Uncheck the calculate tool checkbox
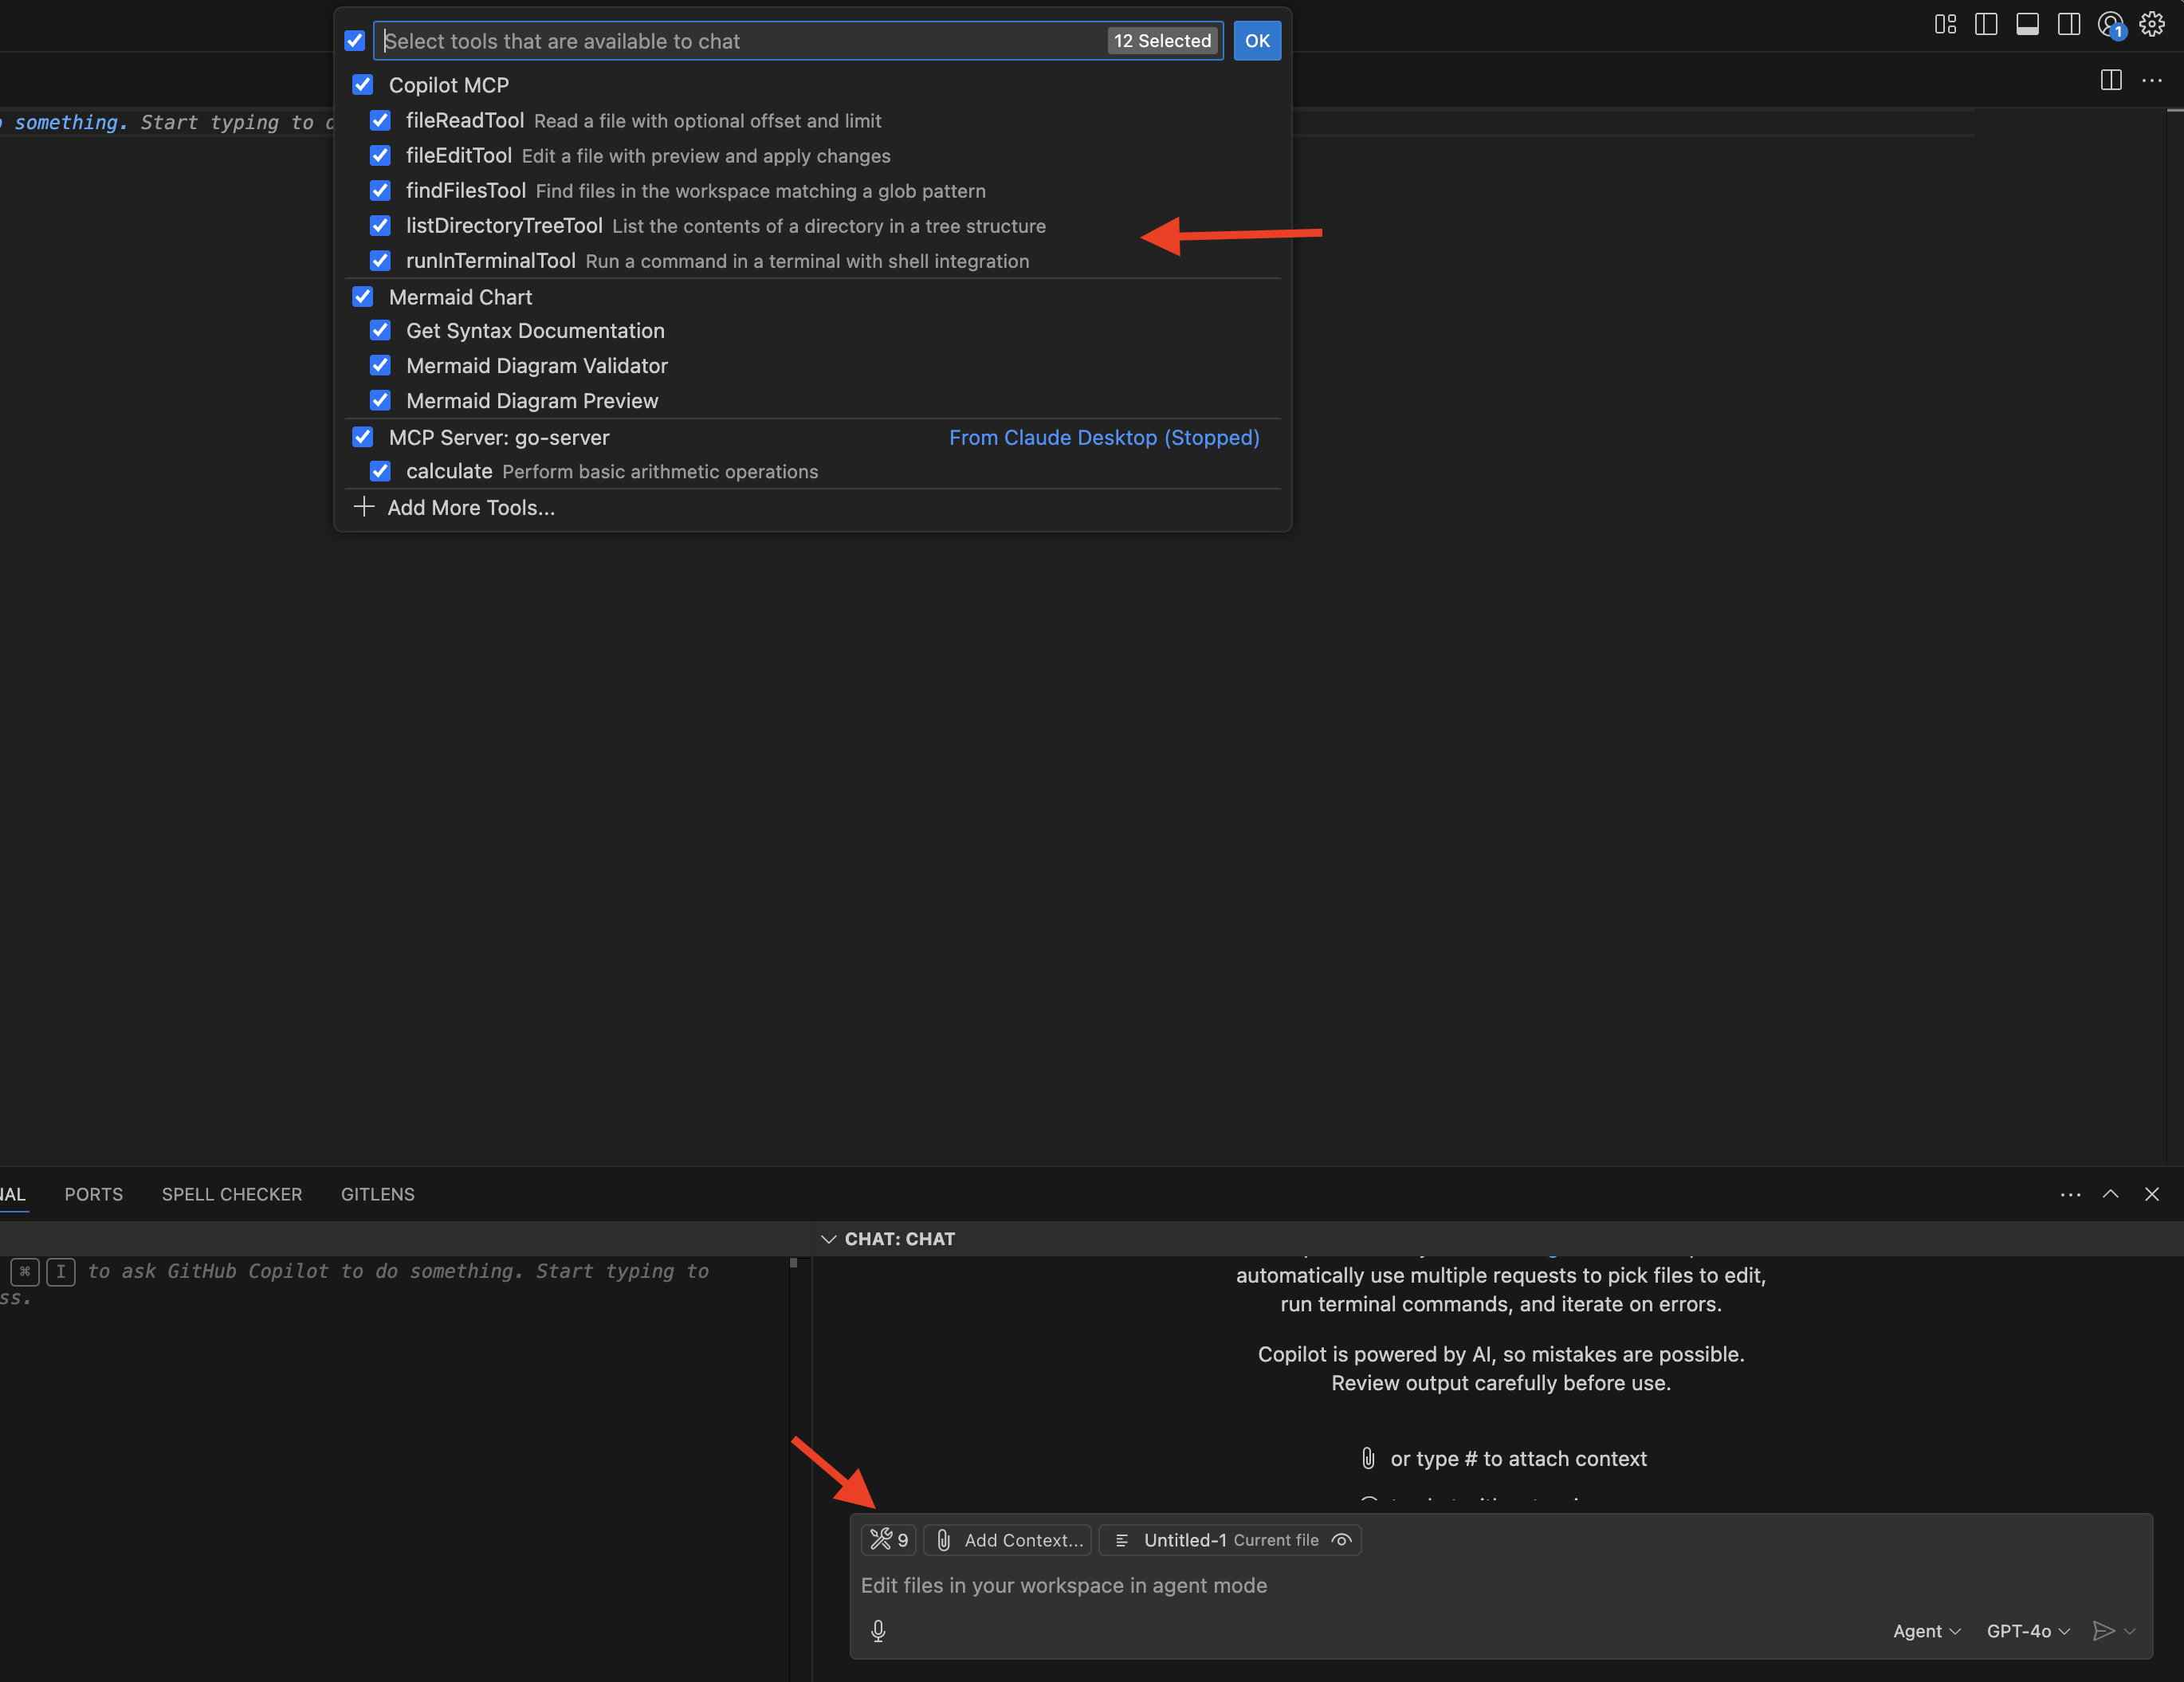 (380, 471)
